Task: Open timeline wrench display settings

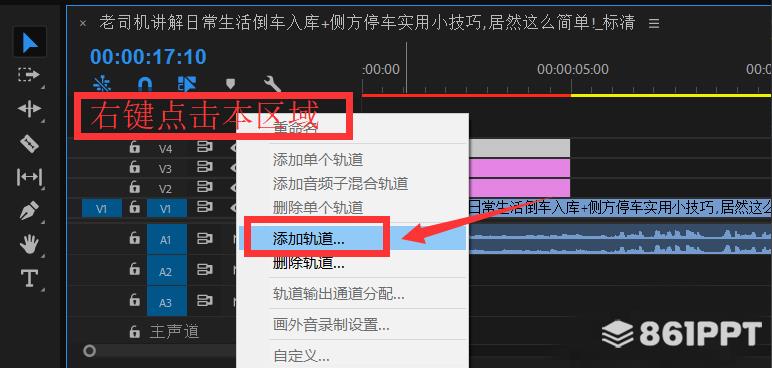Action: point(272,84)
